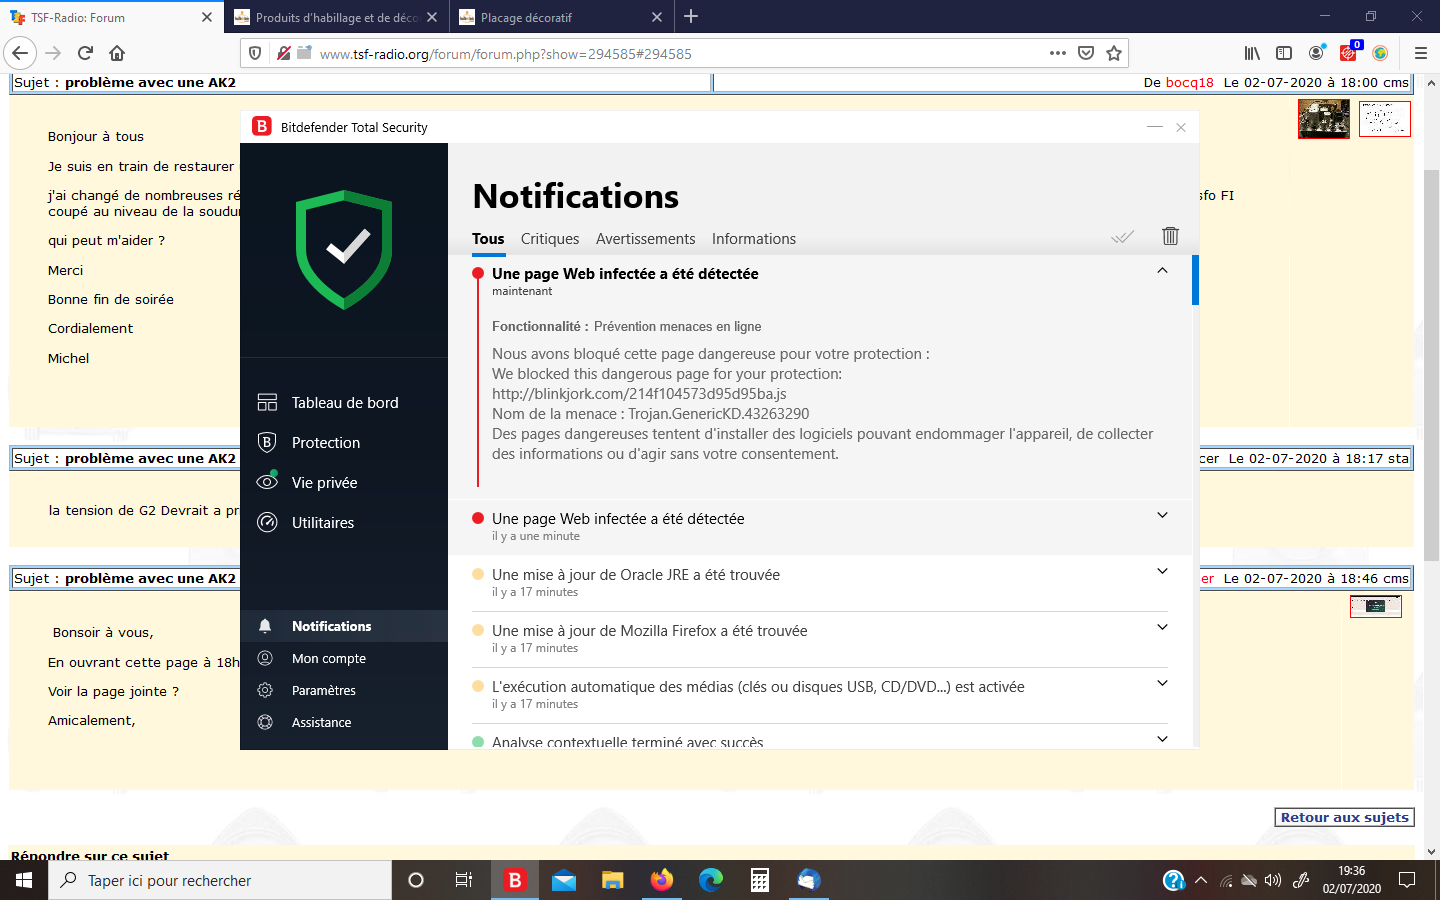This screenshot has width=1440, height=900.
Task: Switch to the Avertissements tab
Action: [x=645, y=238]
